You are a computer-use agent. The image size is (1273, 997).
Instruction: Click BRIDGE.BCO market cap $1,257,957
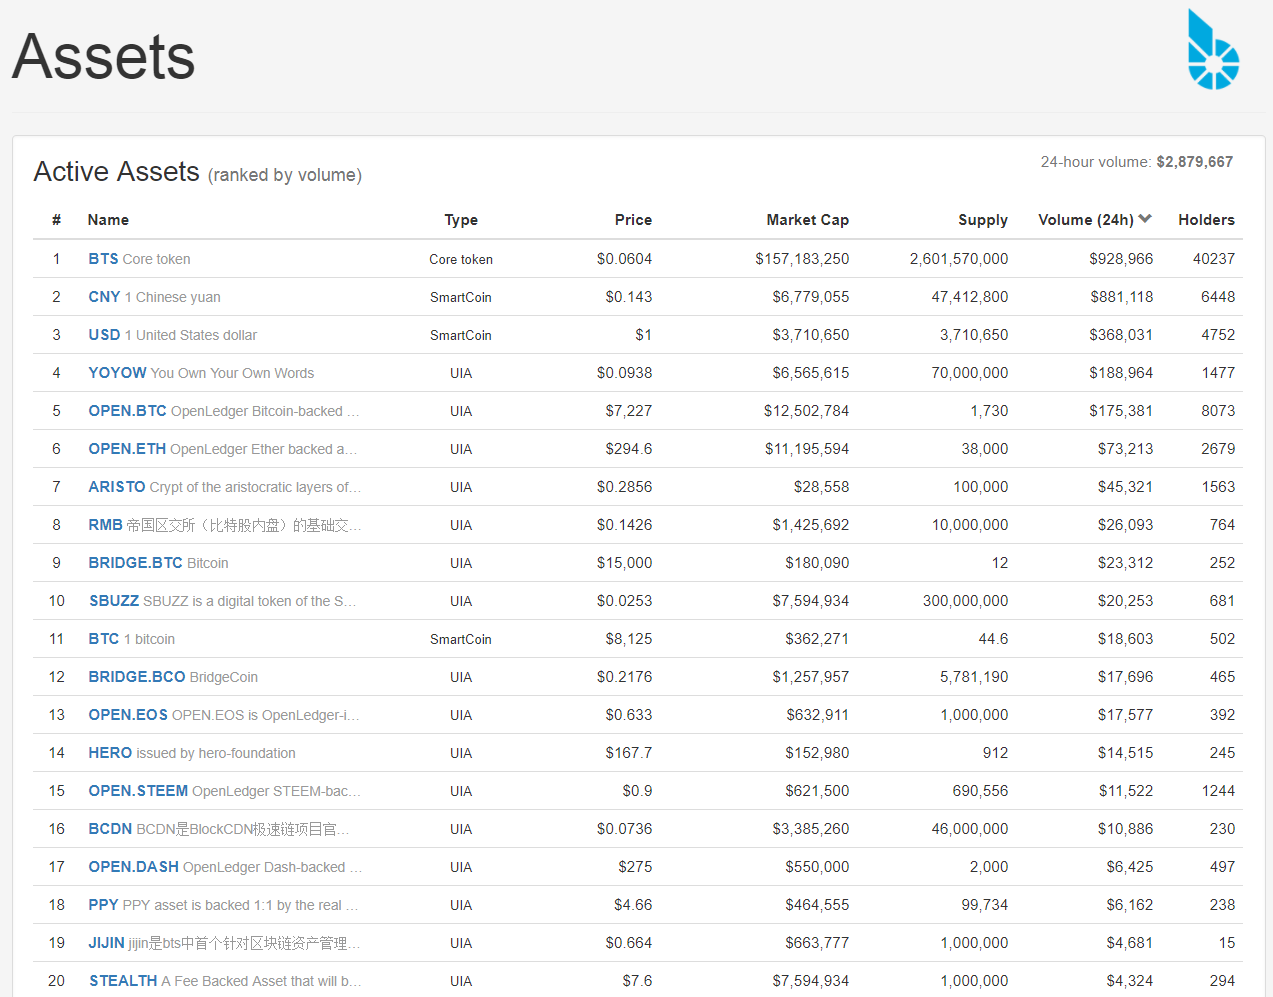click(x=810, y=677)
